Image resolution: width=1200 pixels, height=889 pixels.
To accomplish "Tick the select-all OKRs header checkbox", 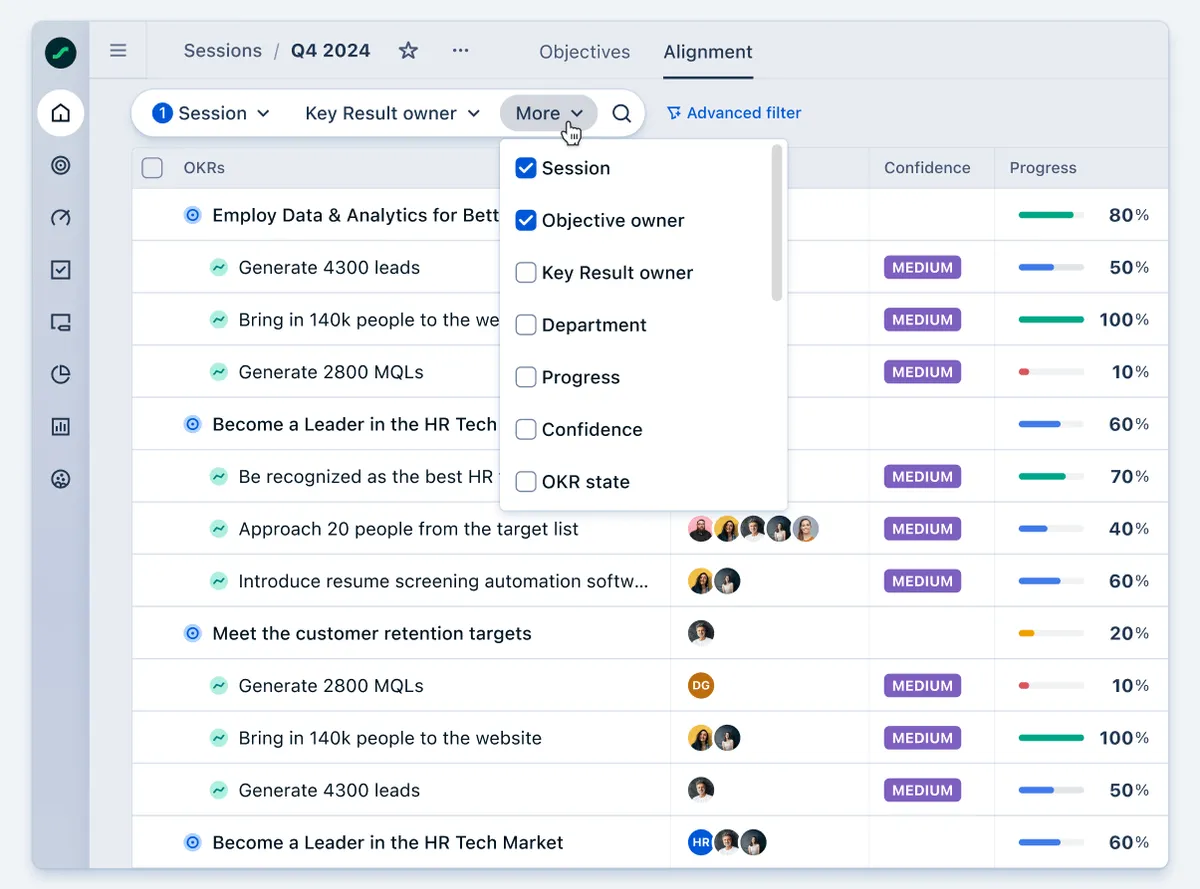I will pos(152,168).
